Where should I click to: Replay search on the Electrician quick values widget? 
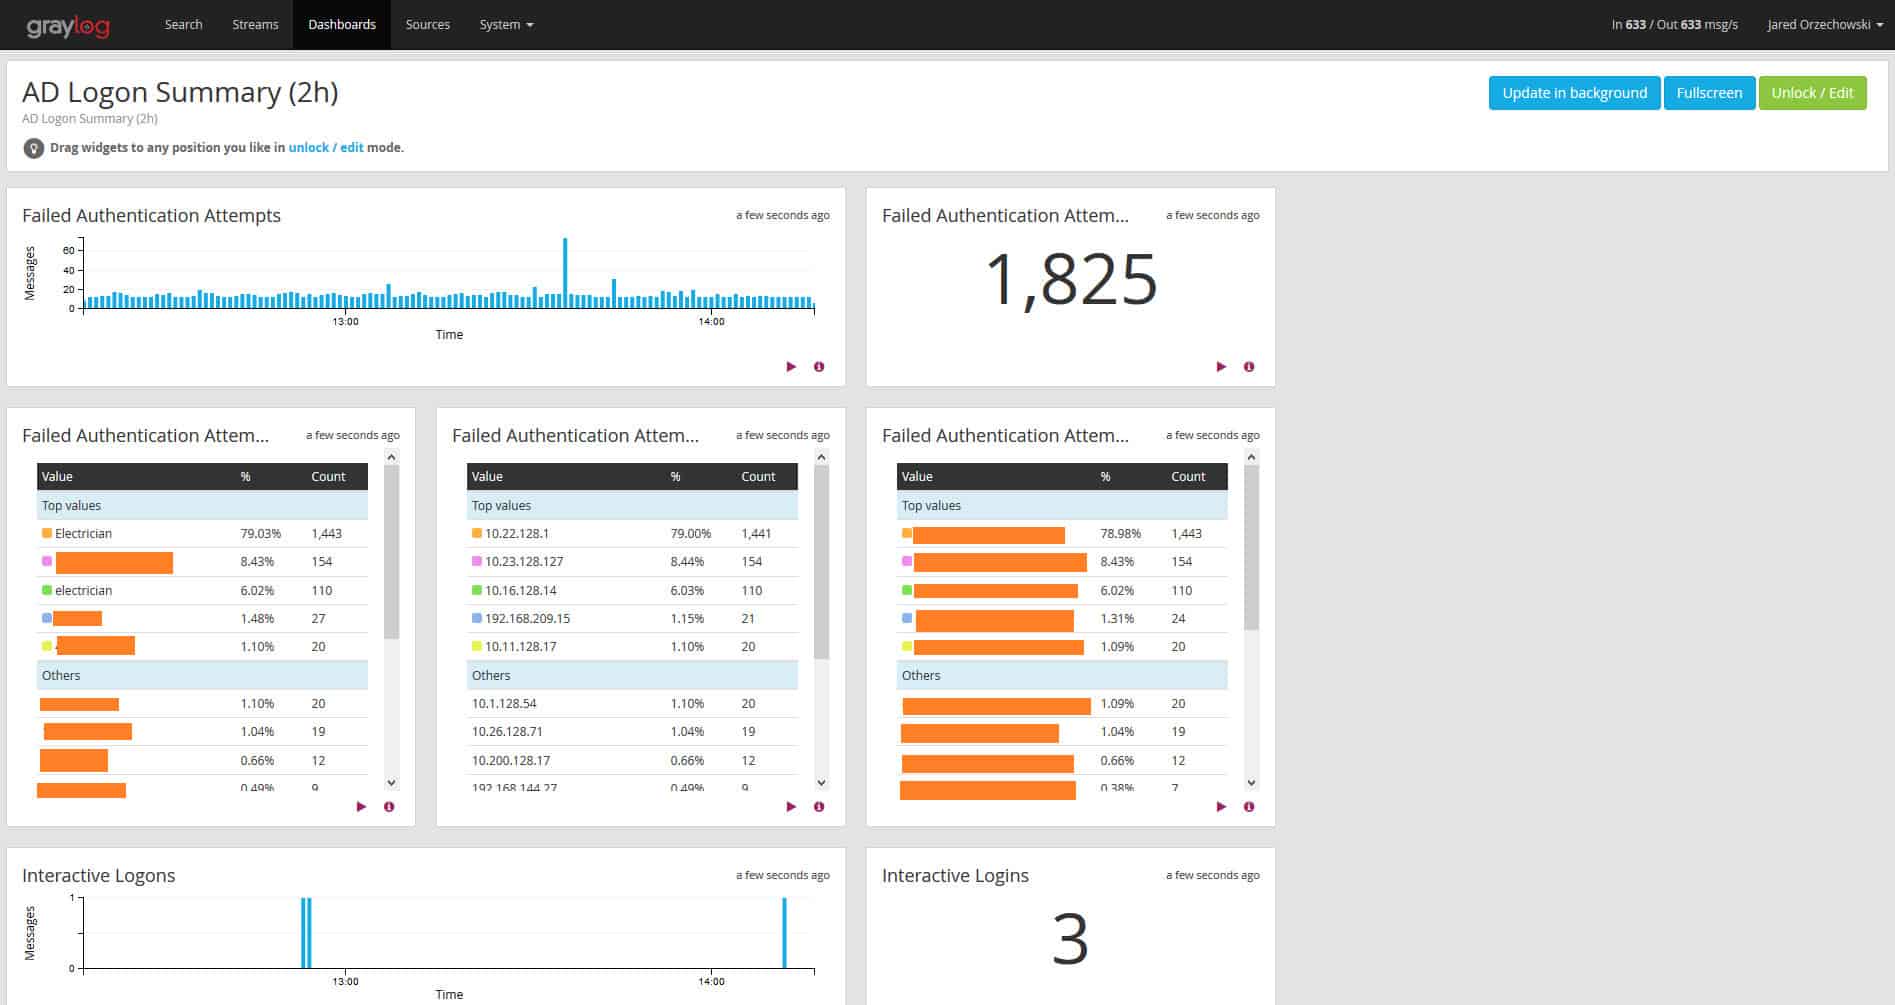[361, 807]
